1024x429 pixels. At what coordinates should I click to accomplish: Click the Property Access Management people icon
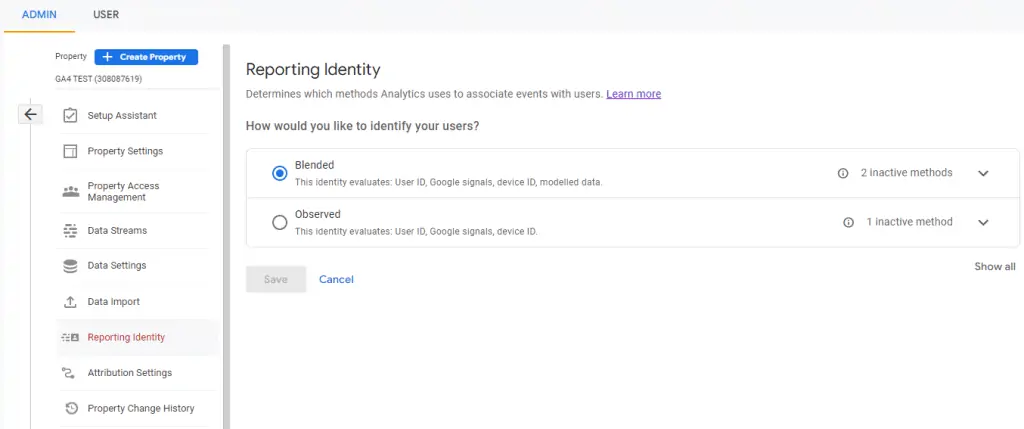coord(70,192)
